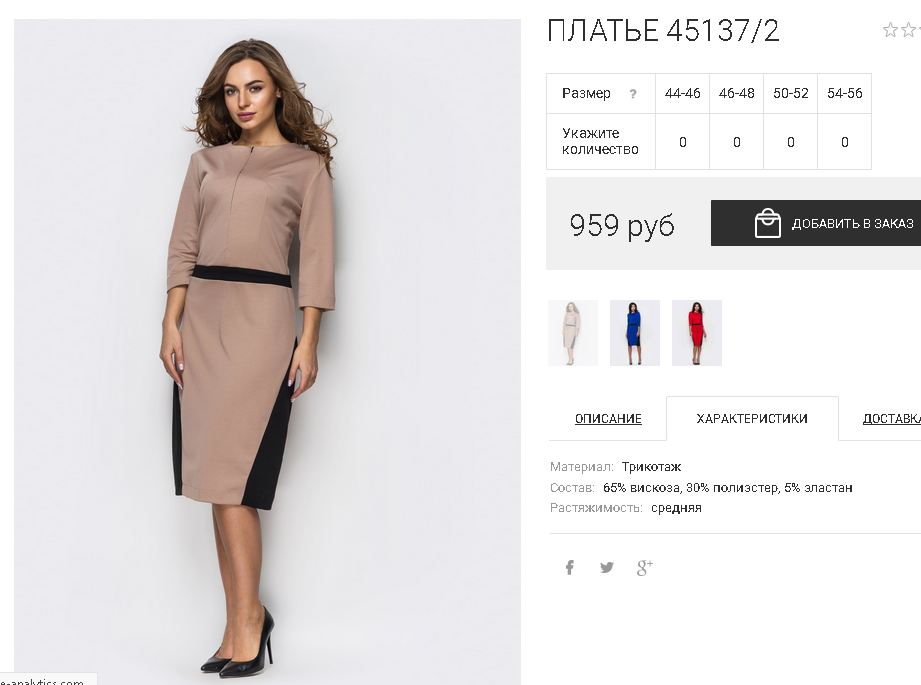Screen dimensions: 921x685
Task: Add dress to order with Добавить в заказ
Action: [816, 223]
